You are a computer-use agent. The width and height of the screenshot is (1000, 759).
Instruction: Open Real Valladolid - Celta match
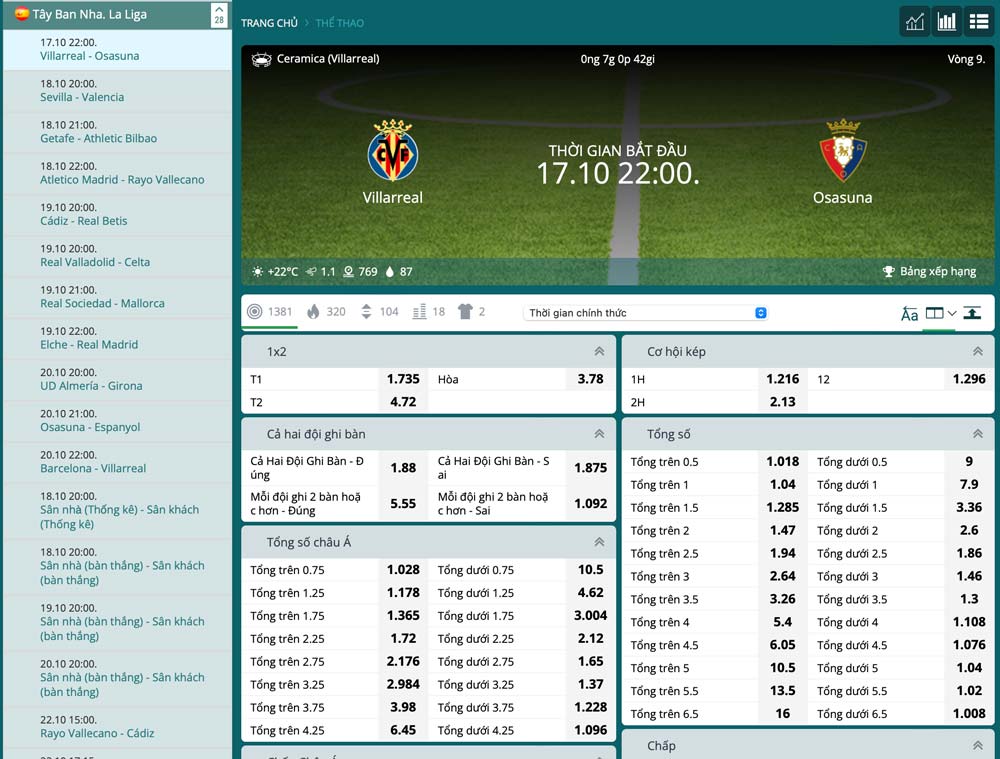[117, 256]
